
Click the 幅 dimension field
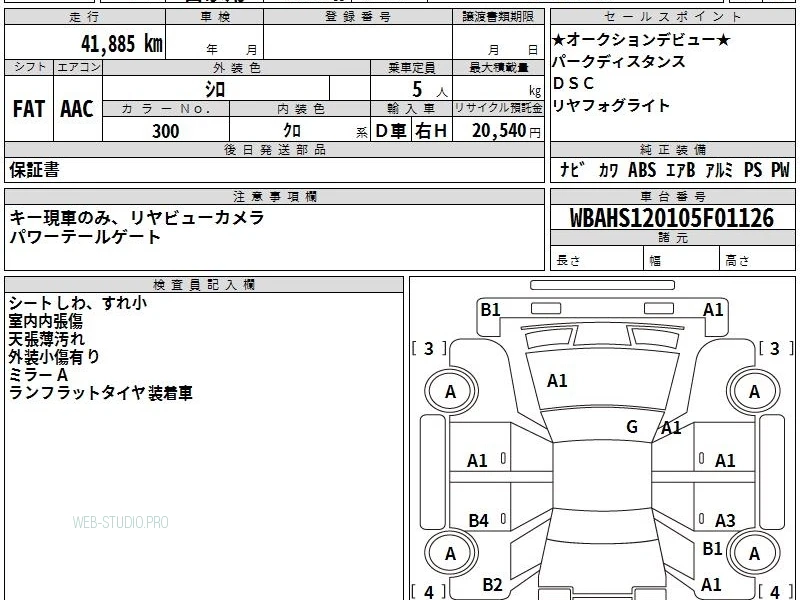(x=682, y=260)
